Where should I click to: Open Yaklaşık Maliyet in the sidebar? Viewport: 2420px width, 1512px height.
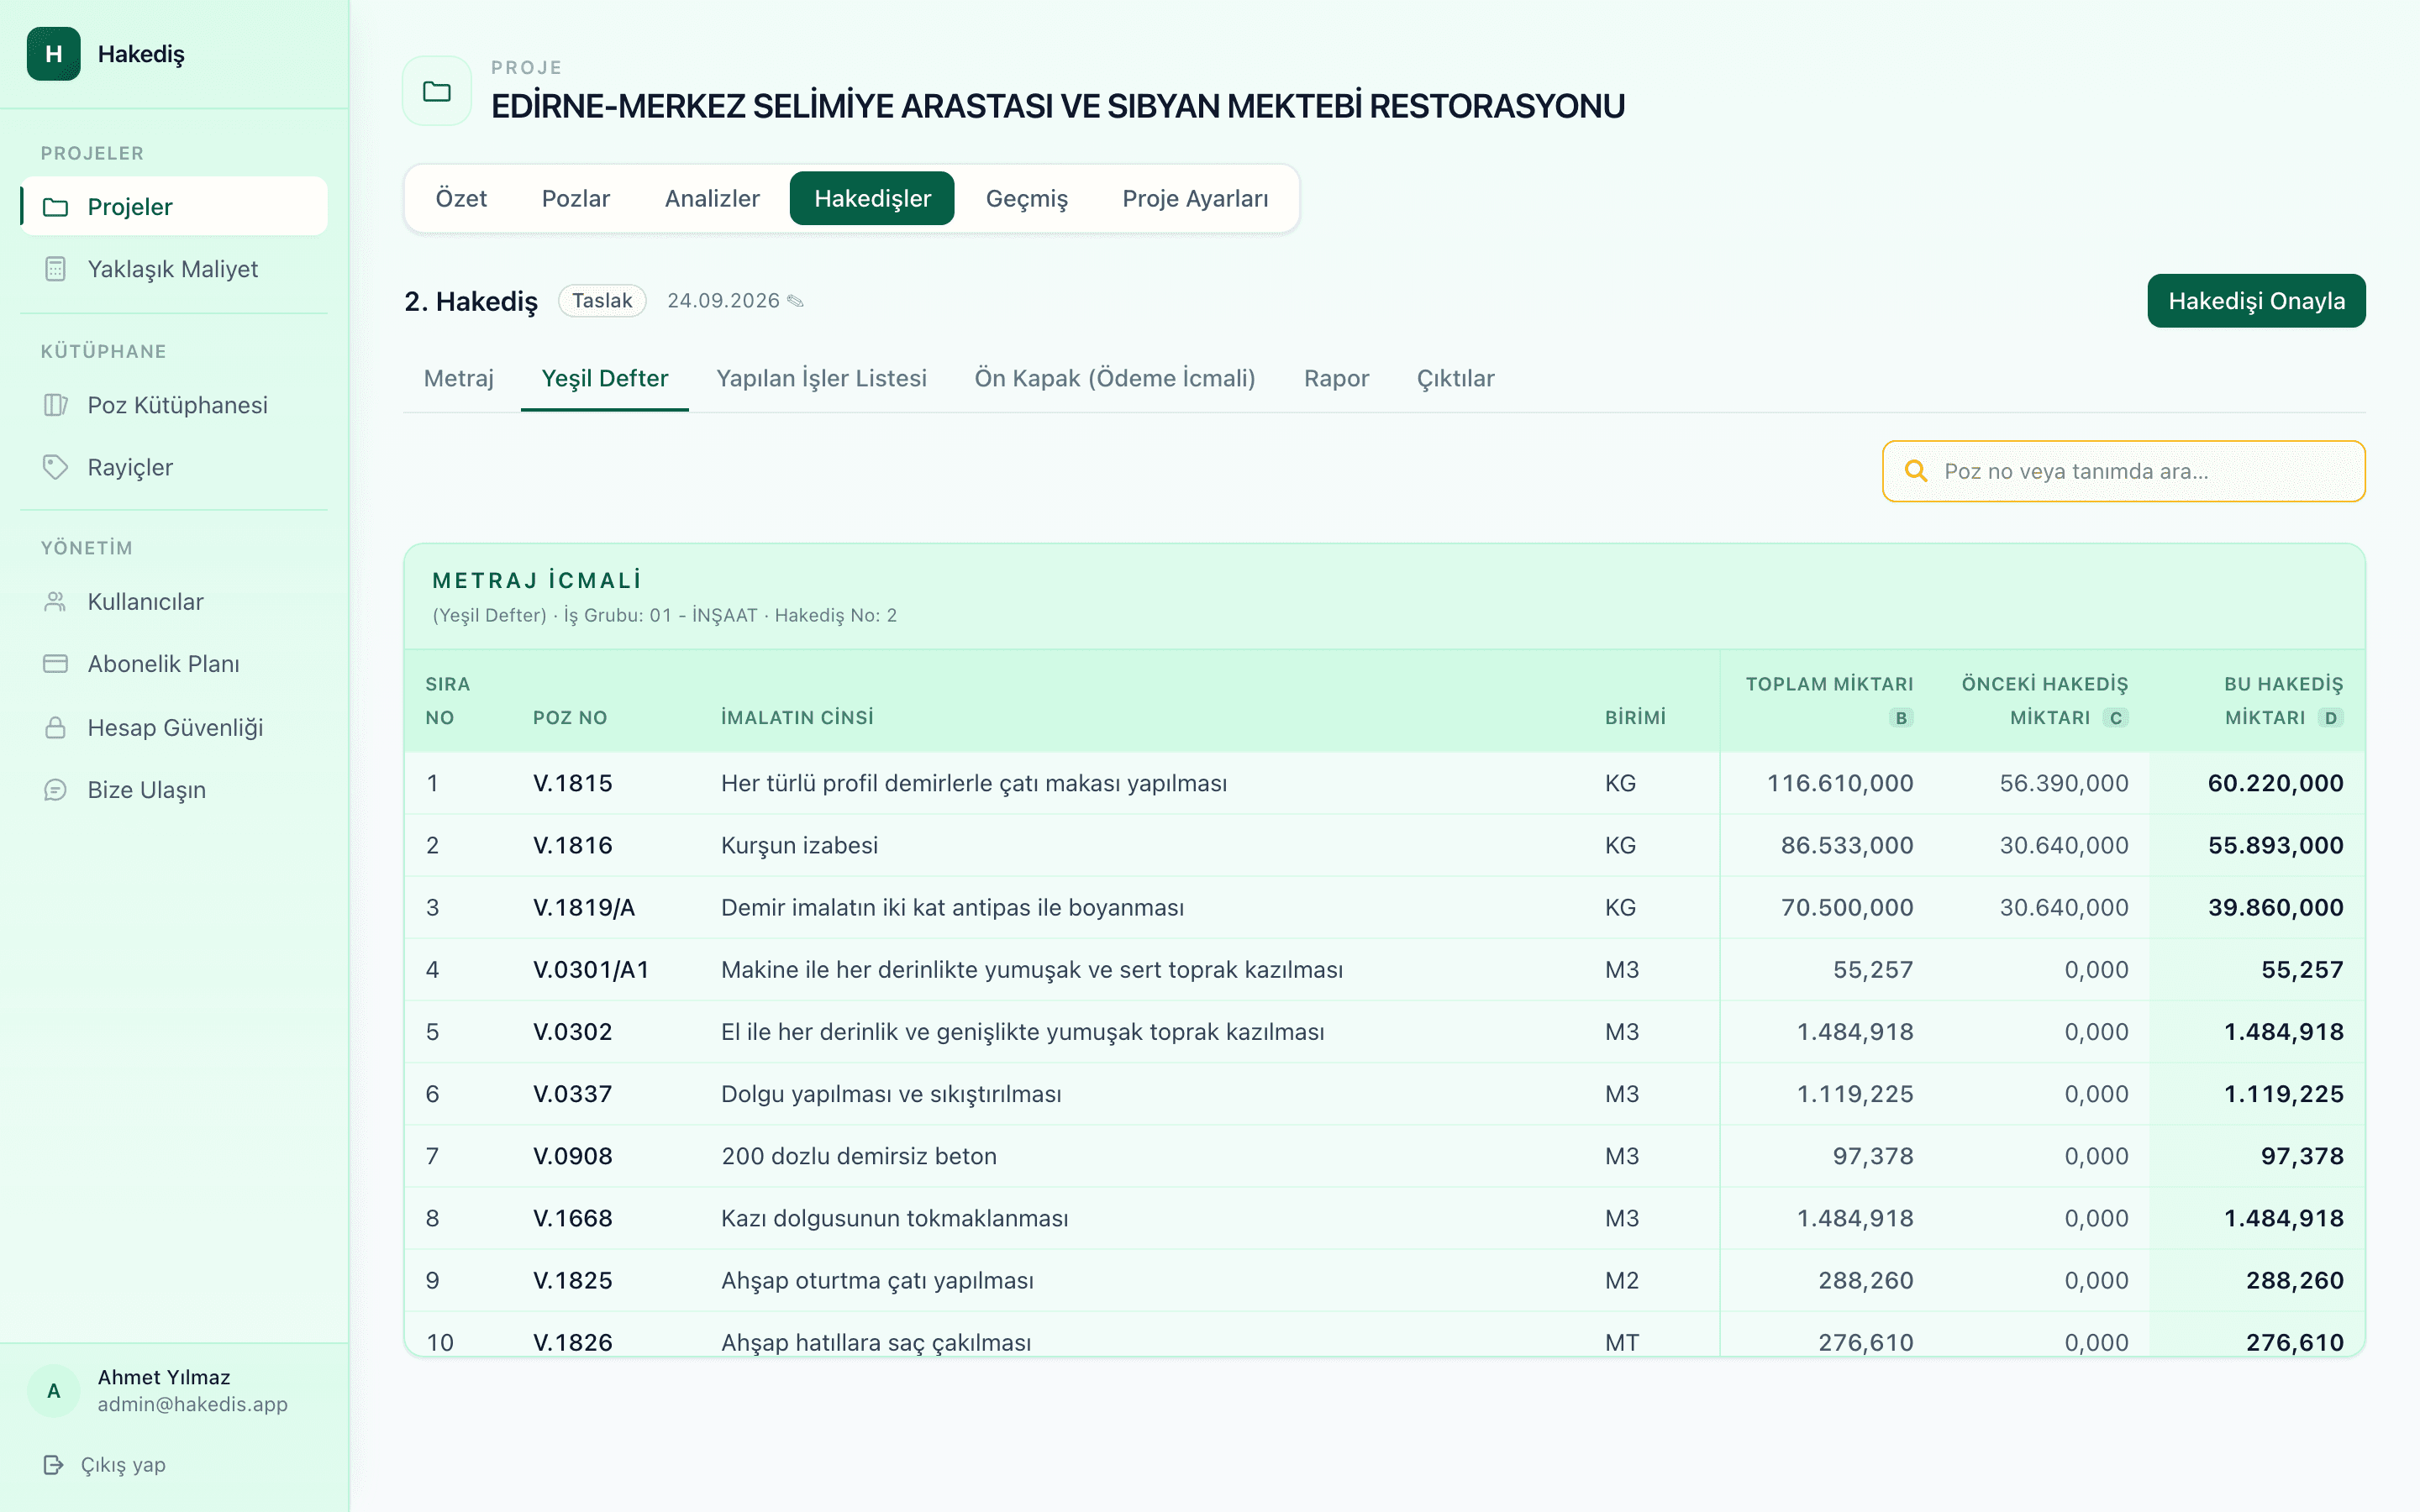tap(174, 269)
